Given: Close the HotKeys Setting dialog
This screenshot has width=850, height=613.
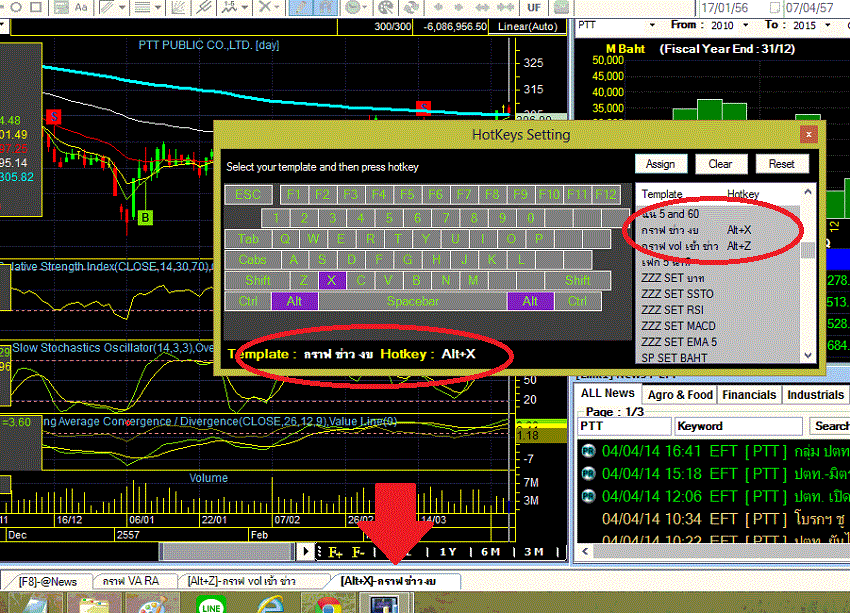Looking at the screenshot, I should tap(808, 134).
